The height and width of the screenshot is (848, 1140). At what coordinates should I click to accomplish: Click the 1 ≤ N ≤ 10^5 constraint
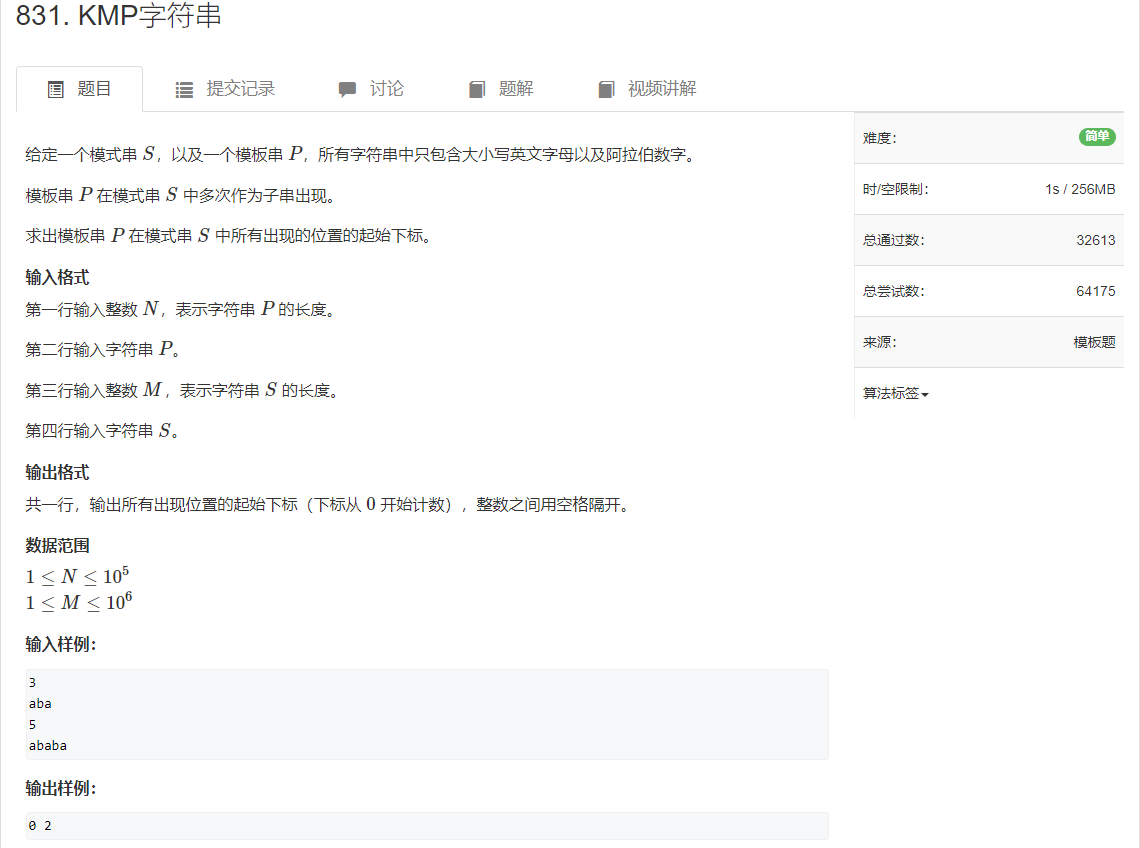click(77, 576)
